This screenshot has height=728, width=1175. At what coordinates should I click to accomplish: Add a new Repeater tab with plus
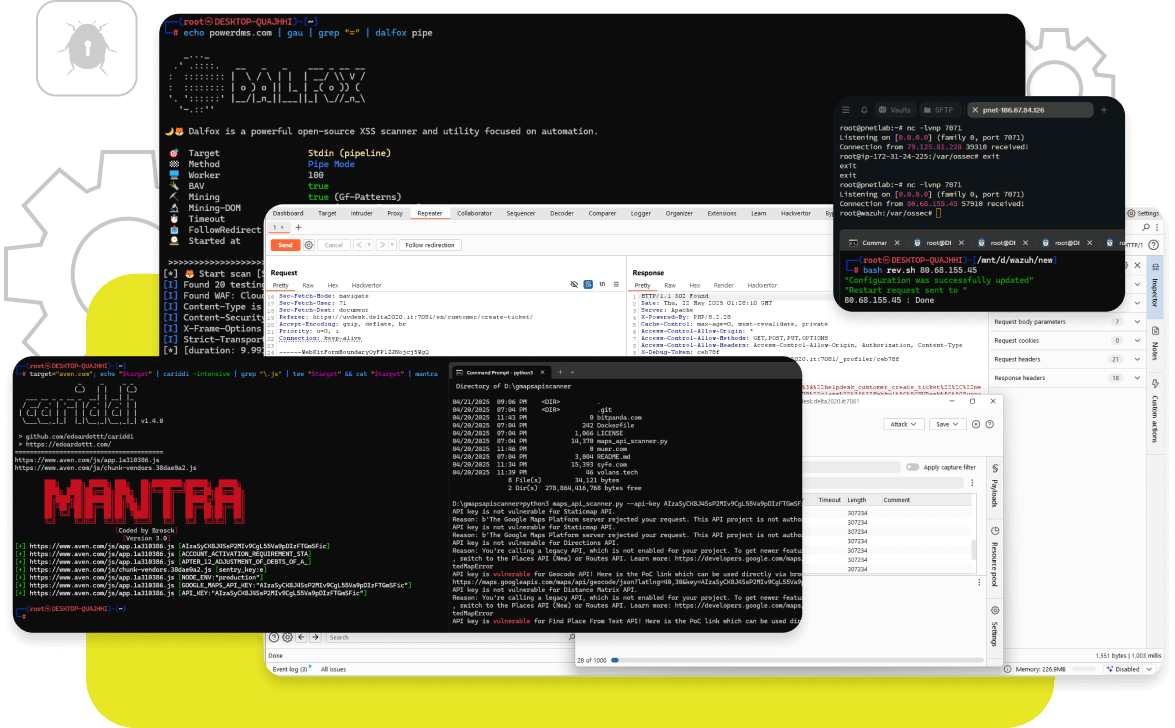point(298,227)
